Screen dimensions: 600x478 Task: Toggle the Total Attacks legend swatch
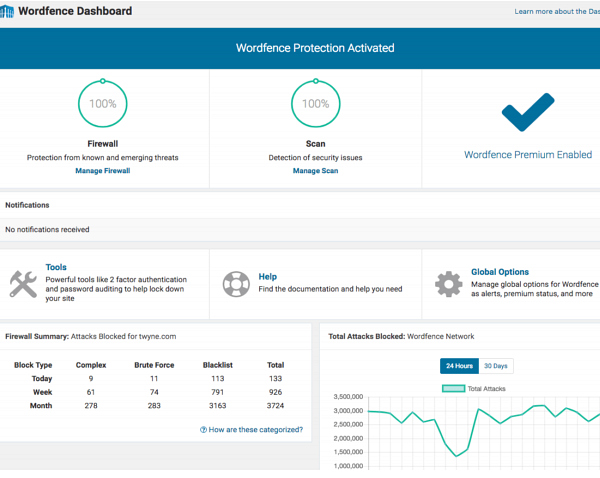pyautogui.click(x=453, y=388)
